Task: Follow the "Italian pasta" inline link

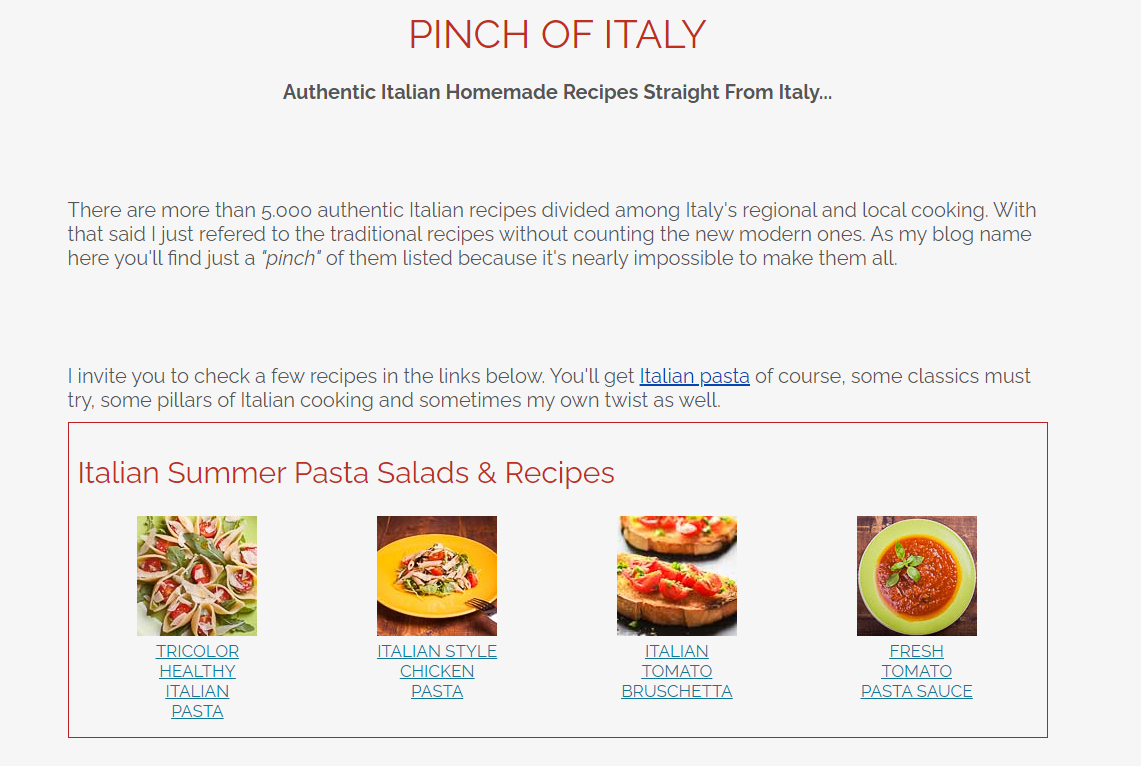Action: coord(694,377)
